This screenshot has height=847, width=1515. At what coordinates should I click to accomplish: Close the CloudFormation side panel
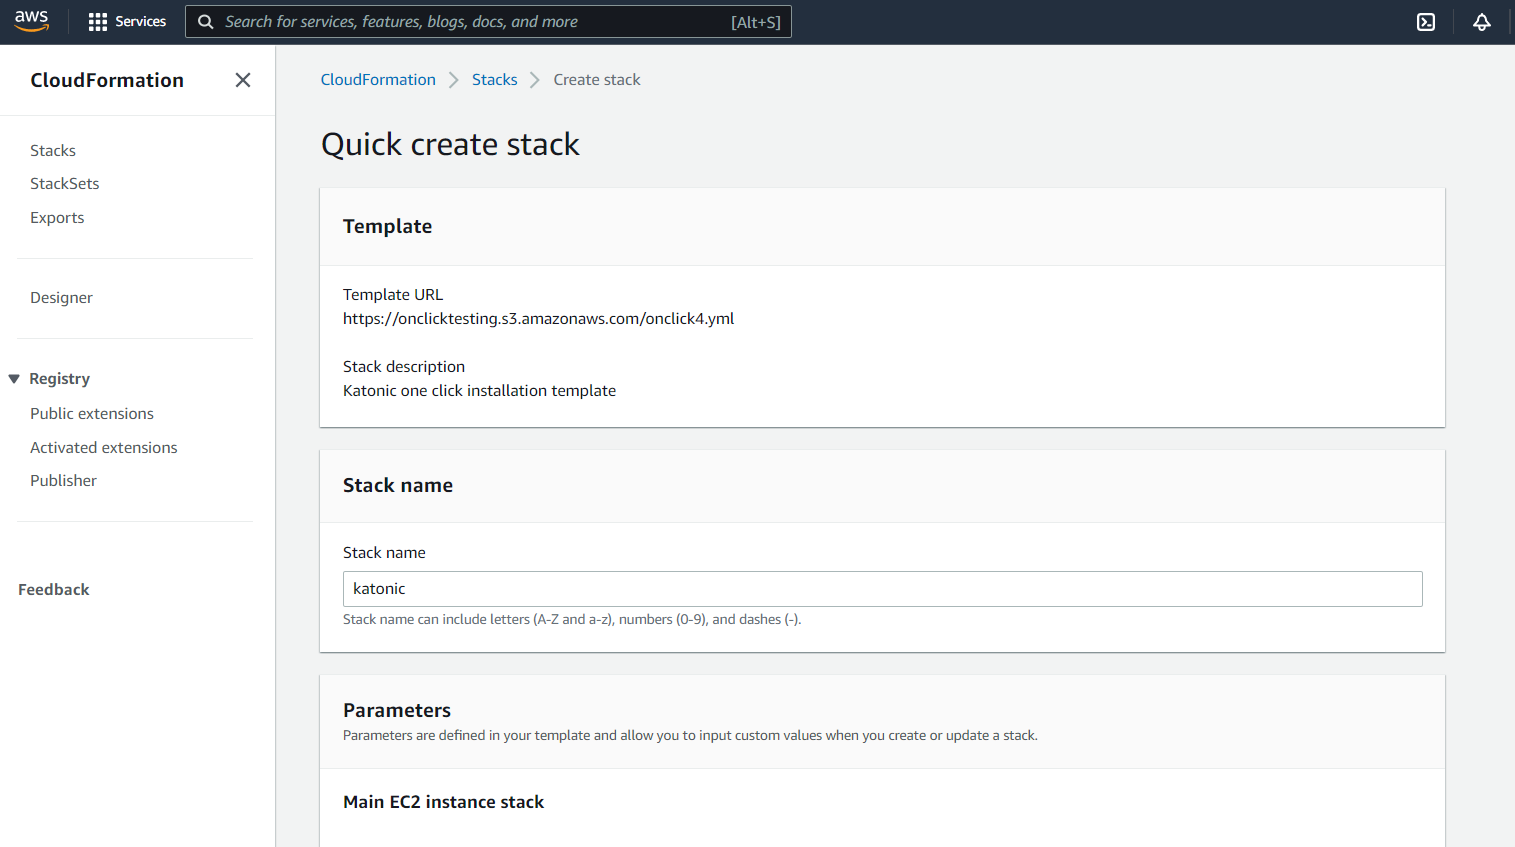[x=243, y=80]
